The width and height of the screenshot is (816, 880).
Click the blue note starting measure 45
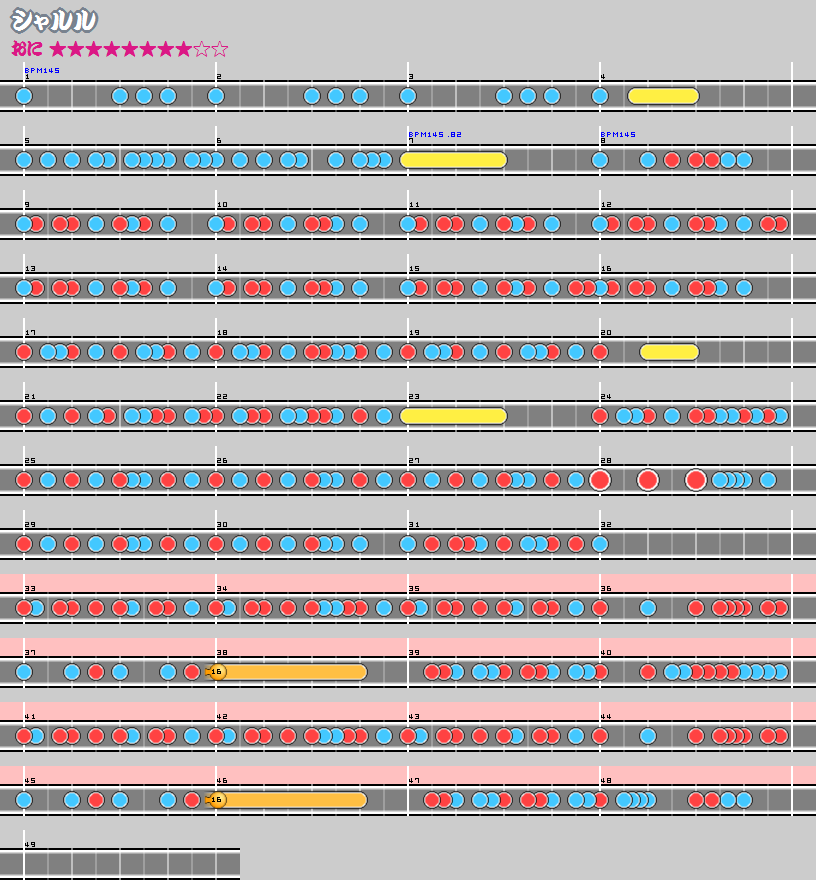pyautogui.click(x=24, y=800)
